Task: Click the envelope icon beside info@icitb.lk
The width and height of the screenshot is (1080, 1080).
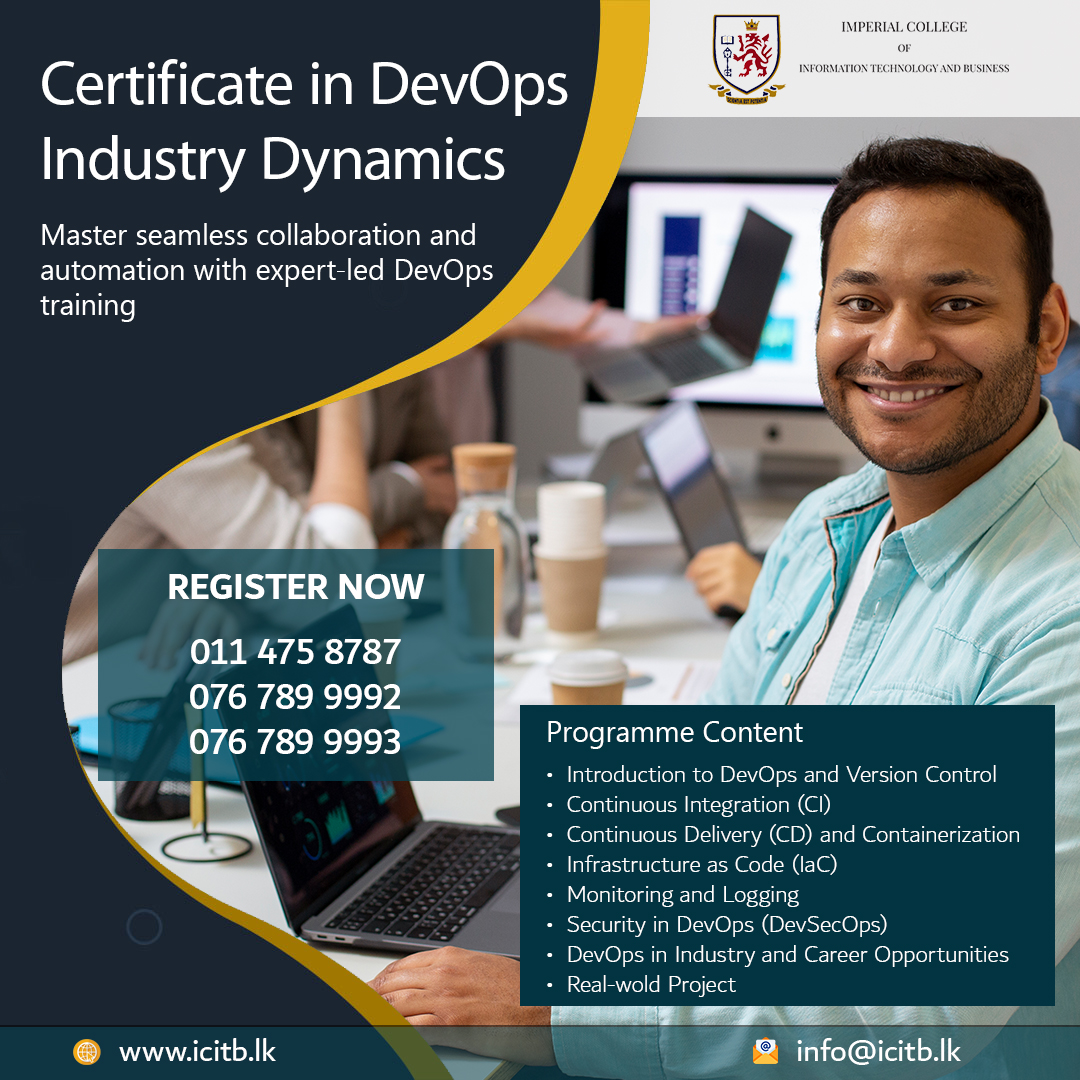Action: coord(765,1052)
